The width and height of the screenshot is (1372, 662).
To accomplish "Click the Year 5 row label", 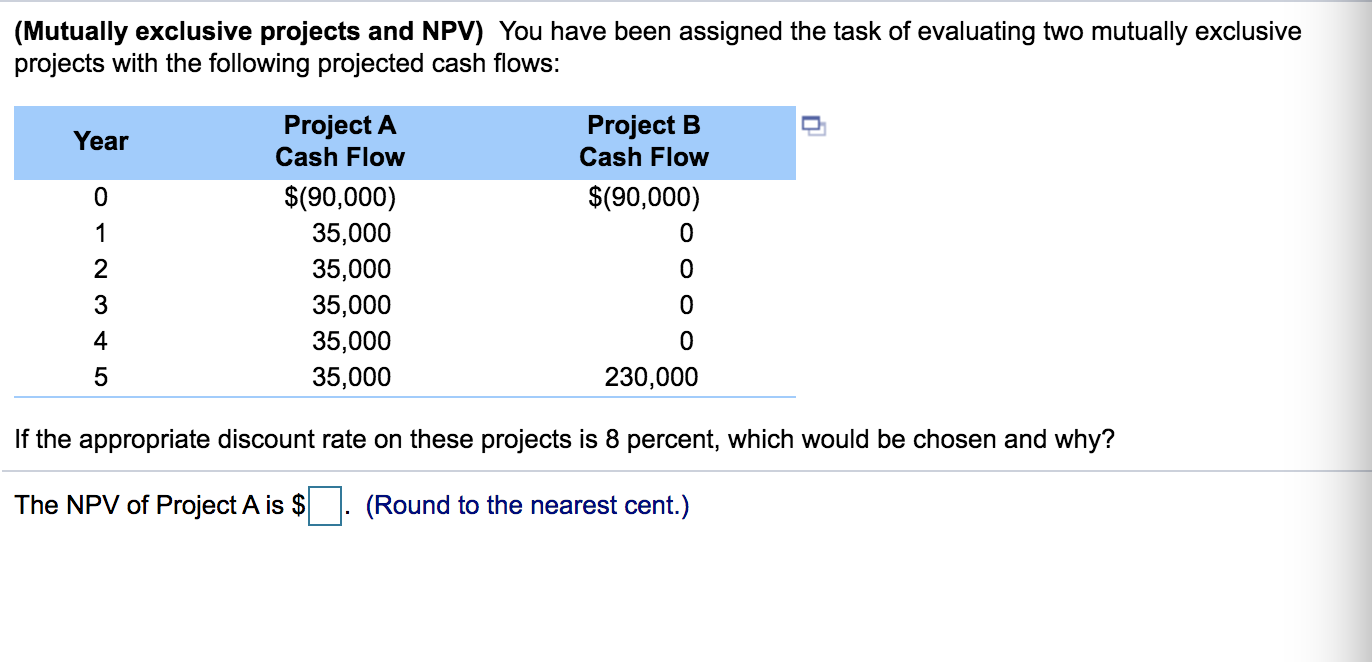I will [100, 377].
